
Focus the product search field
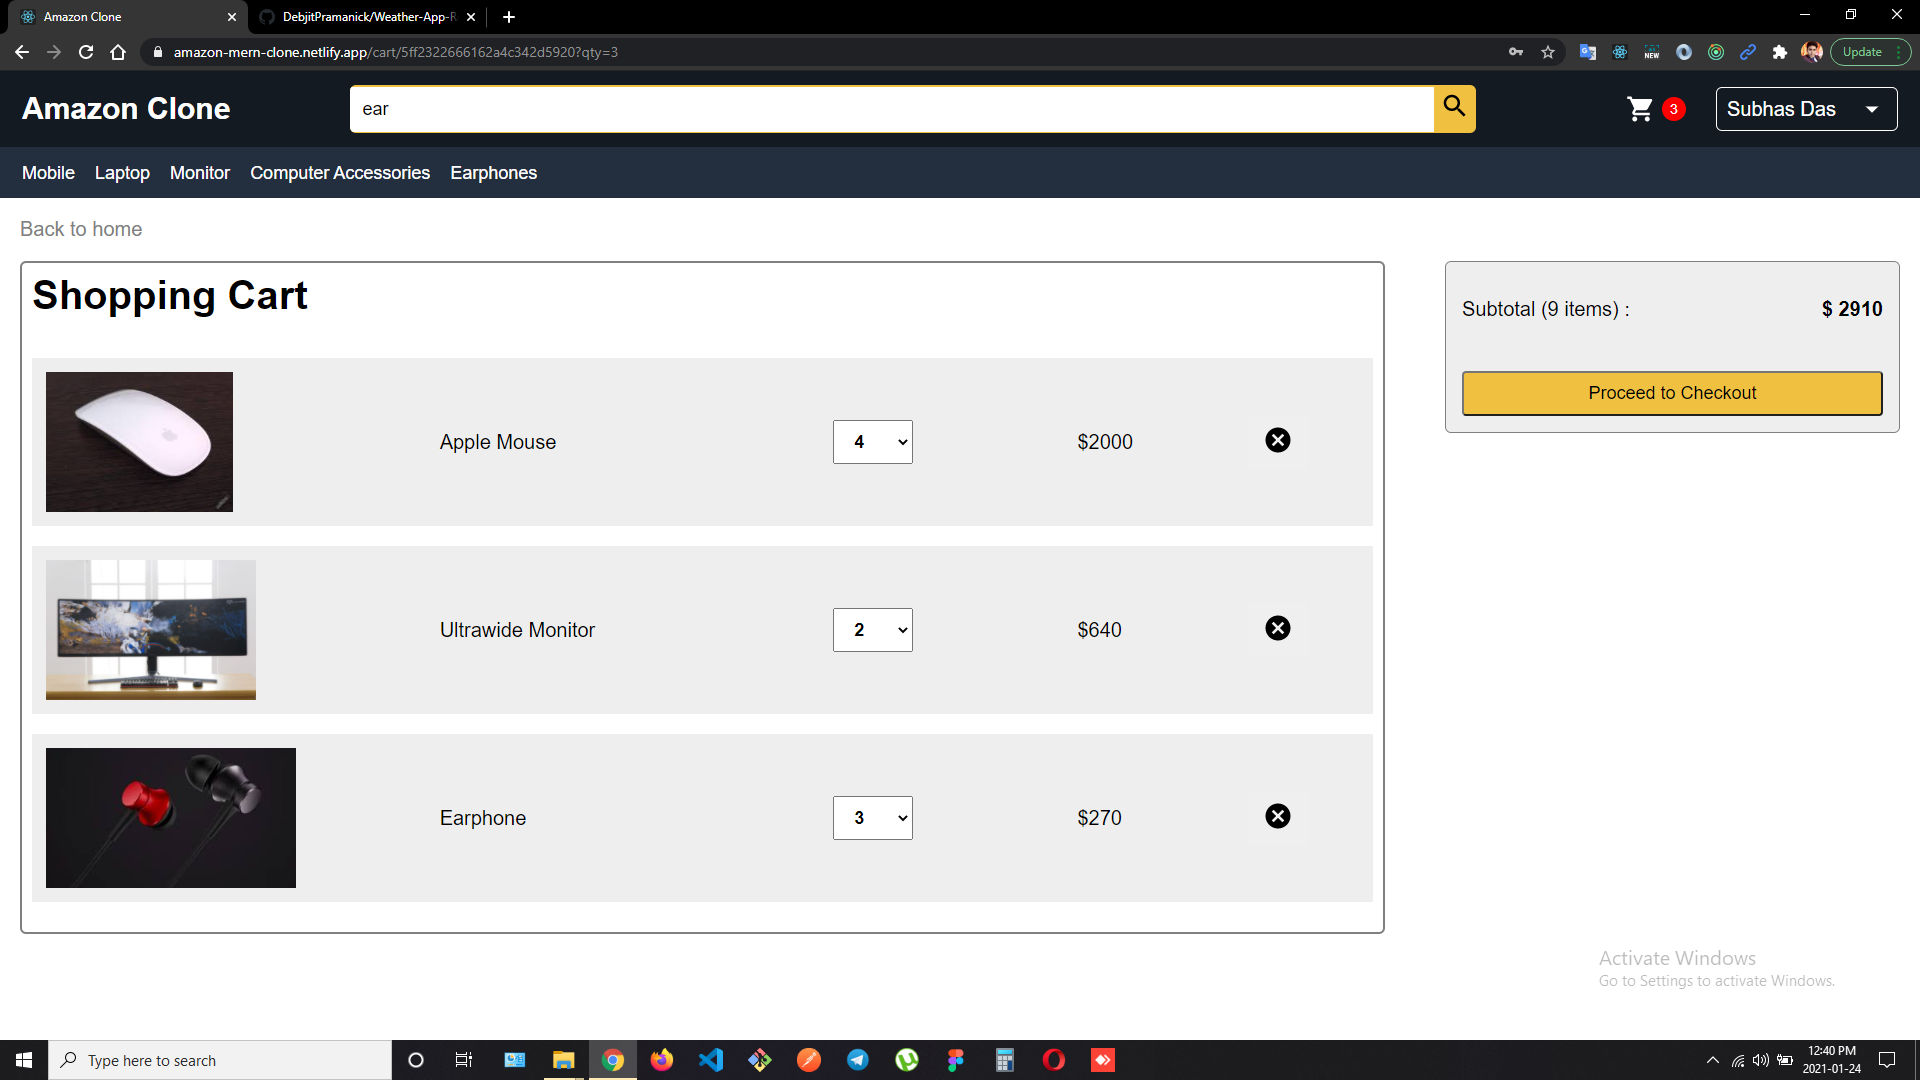click(x=890, y=109)
